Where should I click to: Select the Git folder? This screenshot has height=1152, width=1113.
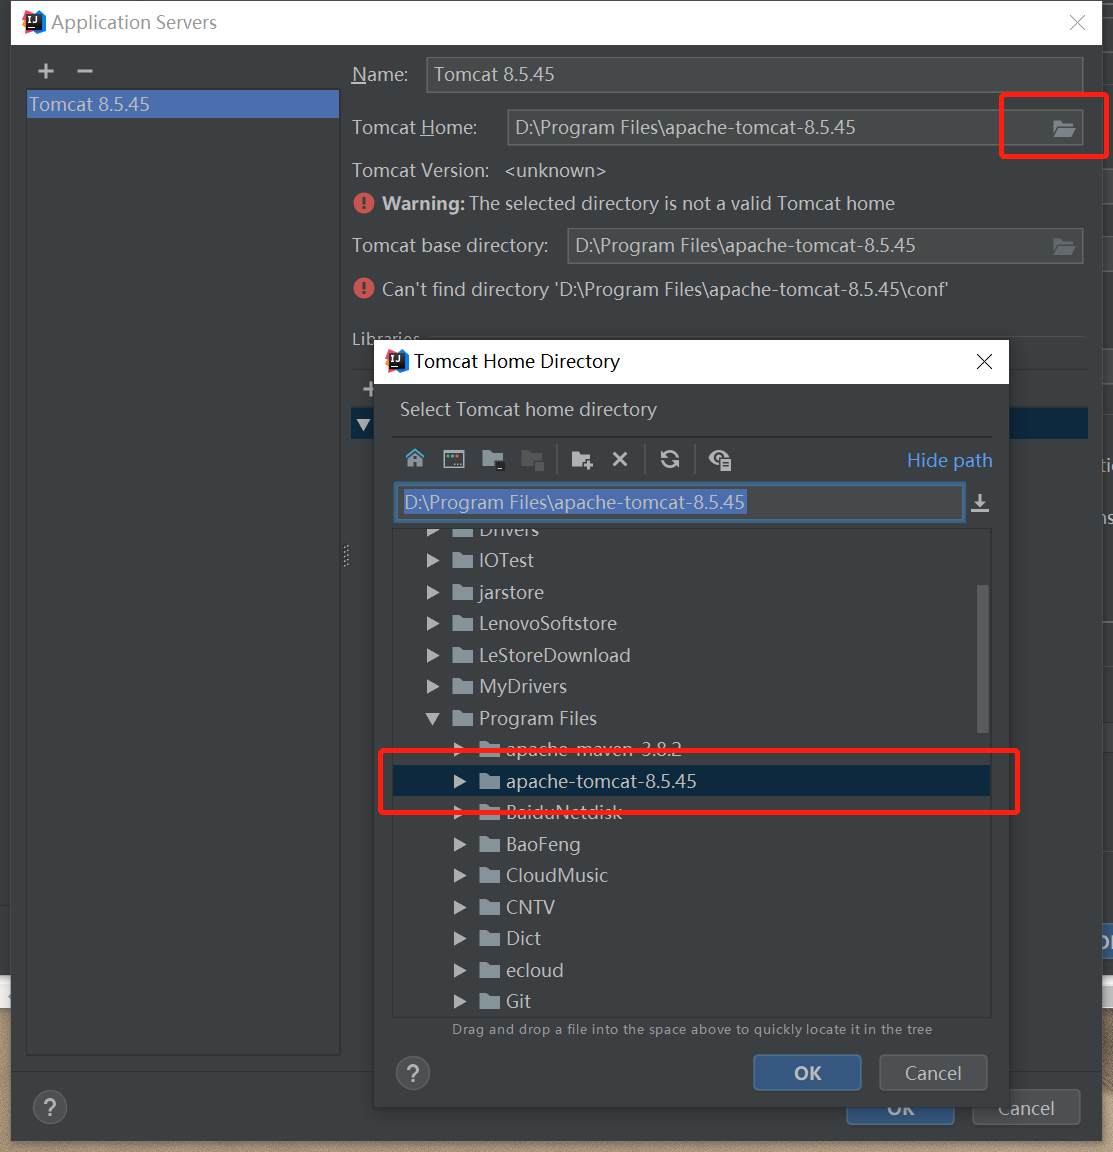(691, 1001)
